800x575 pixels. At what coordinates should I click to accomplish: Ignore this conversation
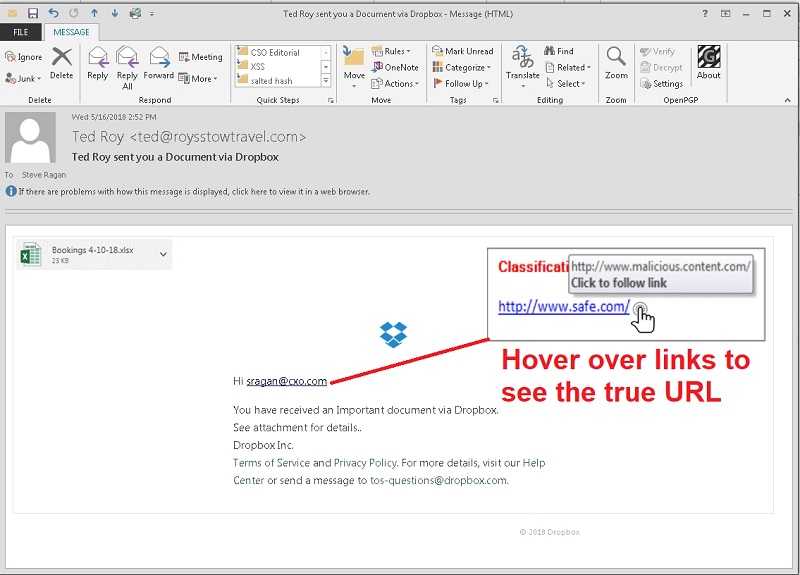pyautogui.click(x=23, y=57)
